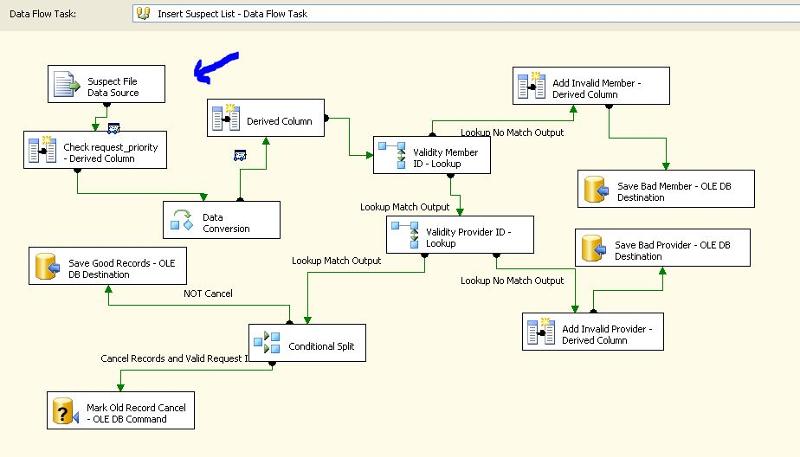800x457 pixels.
Task: Click the "NOT Cancel" path label
Action: point(207,293)
